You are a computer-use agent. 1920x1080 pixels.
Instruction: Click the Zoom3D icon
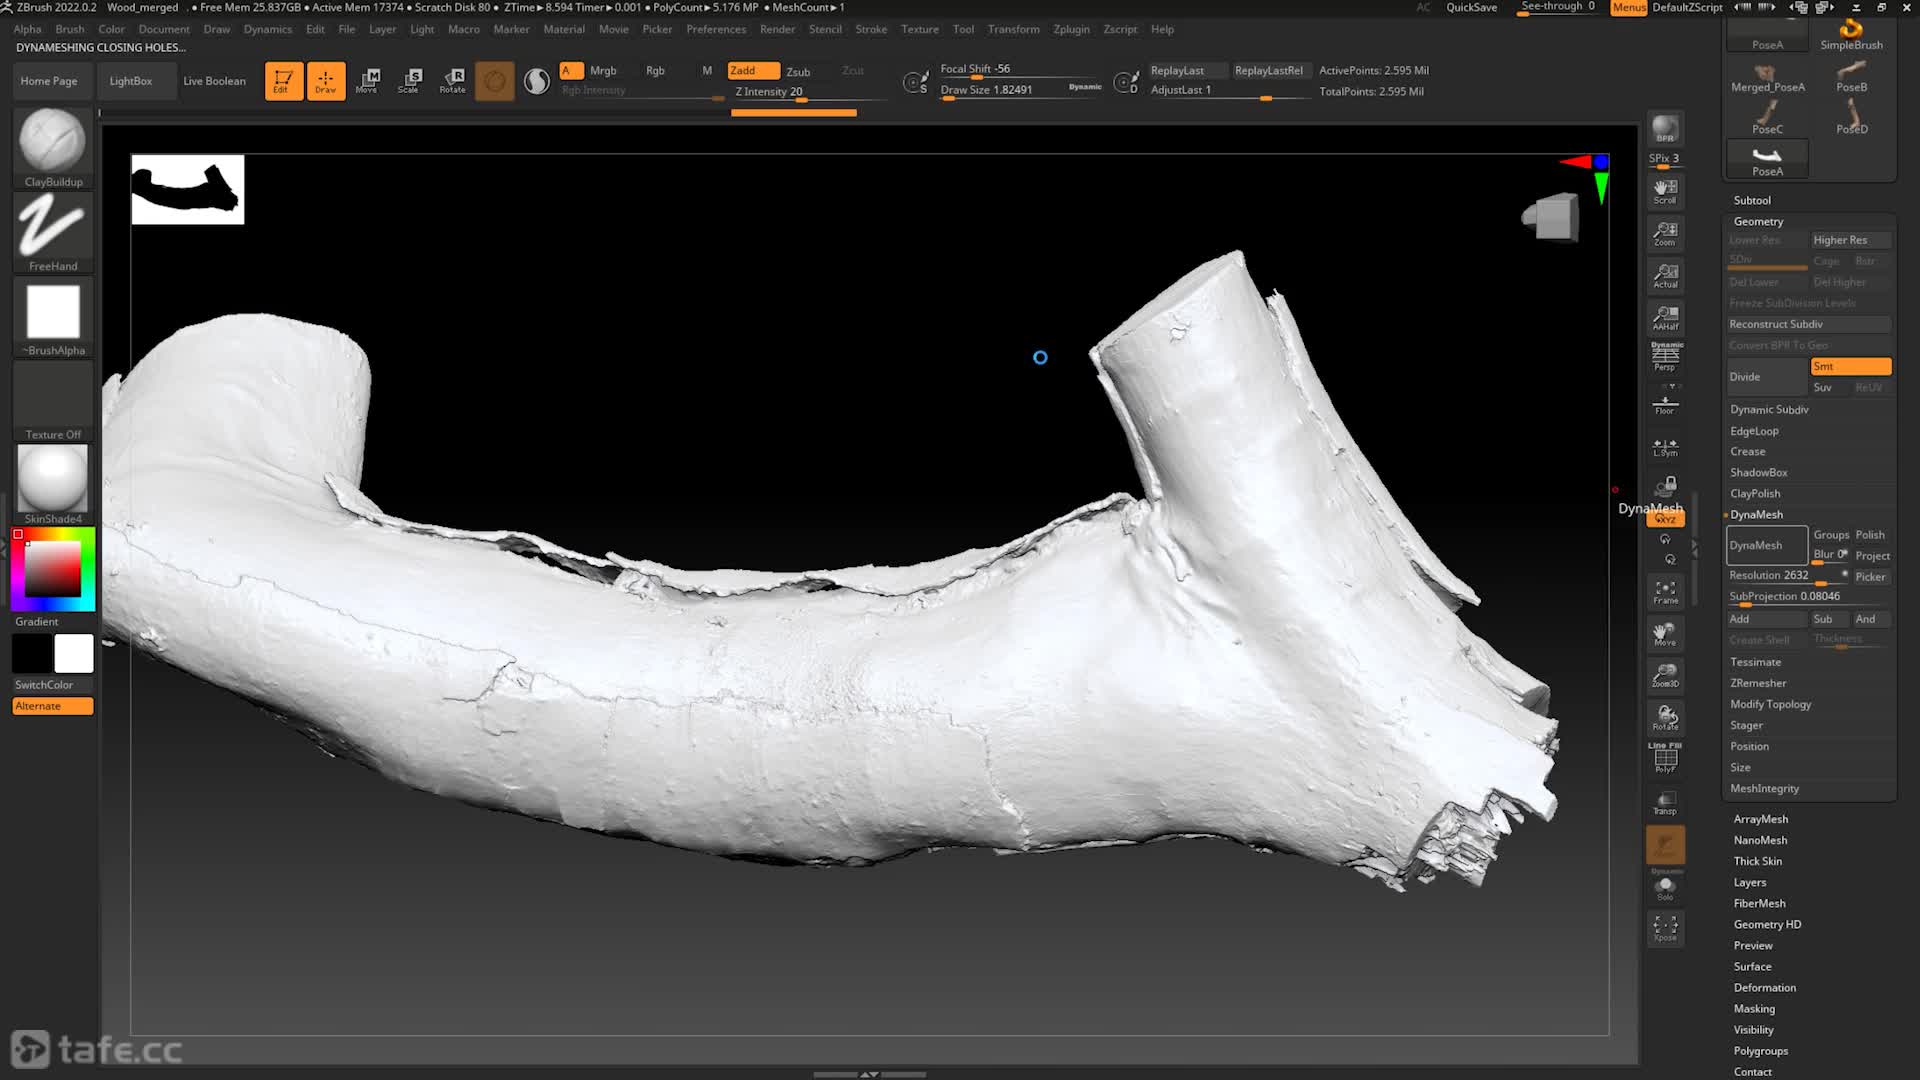(1665, 676)
